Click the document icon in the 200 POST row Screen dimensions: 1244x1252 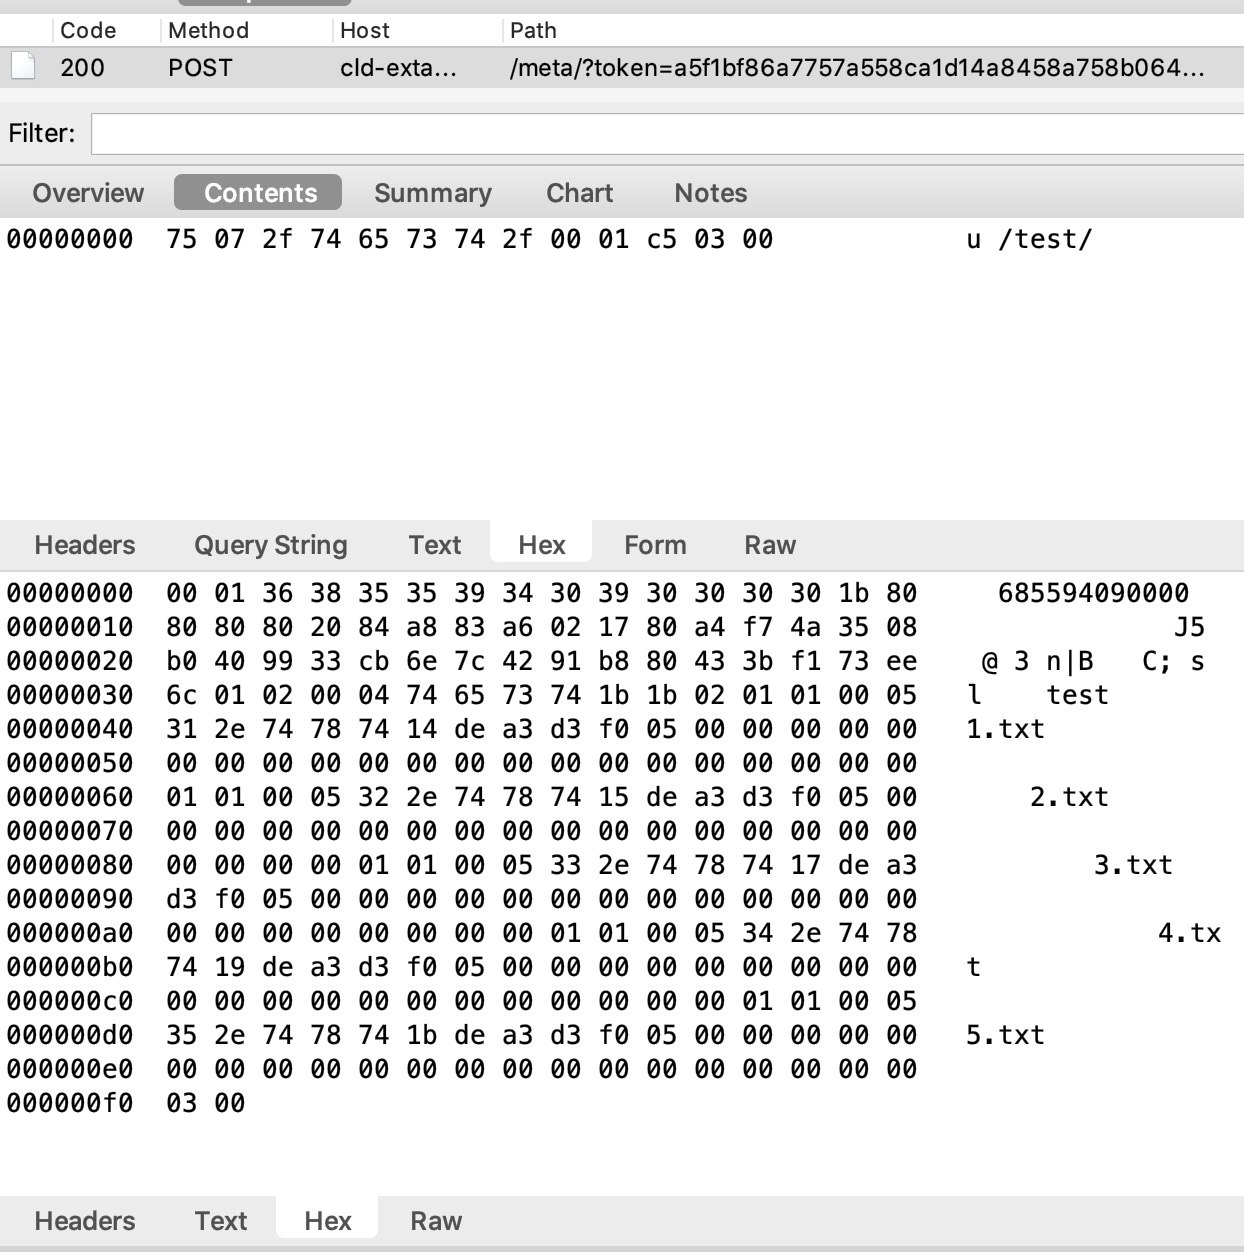coord(23,66)
